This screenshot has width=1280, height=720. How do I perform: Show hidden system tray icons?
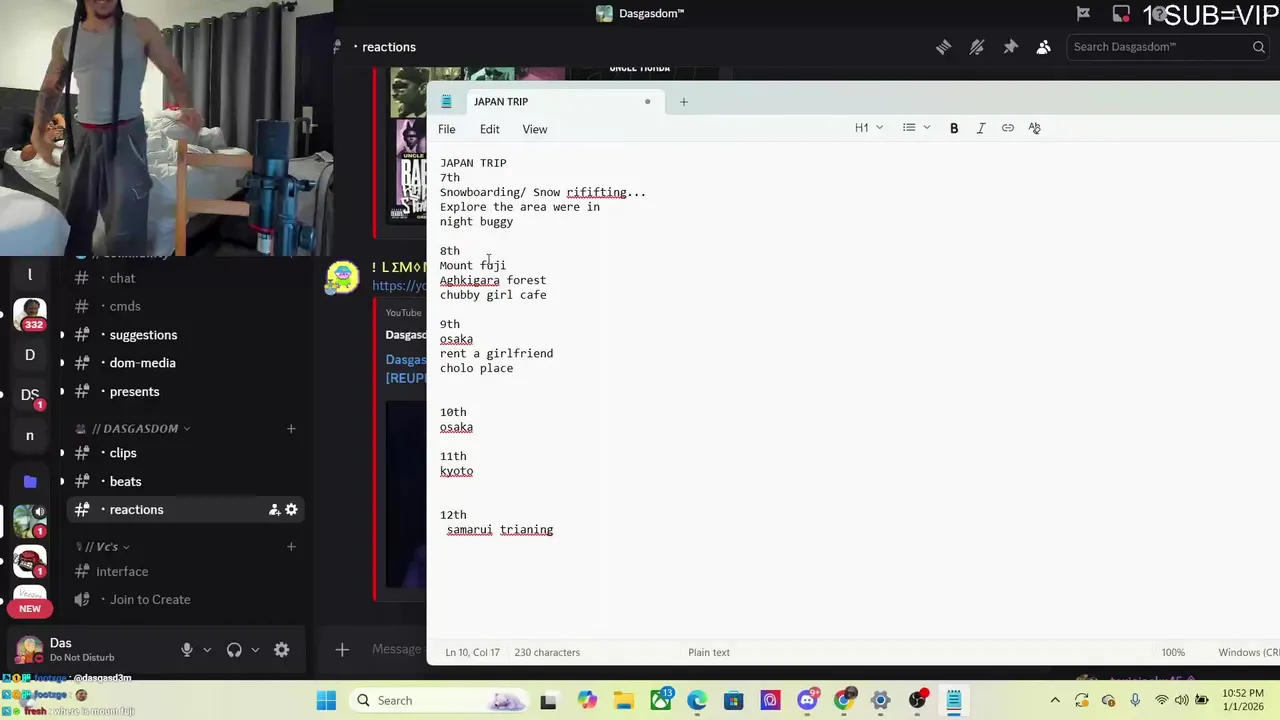click(1054, 701)
